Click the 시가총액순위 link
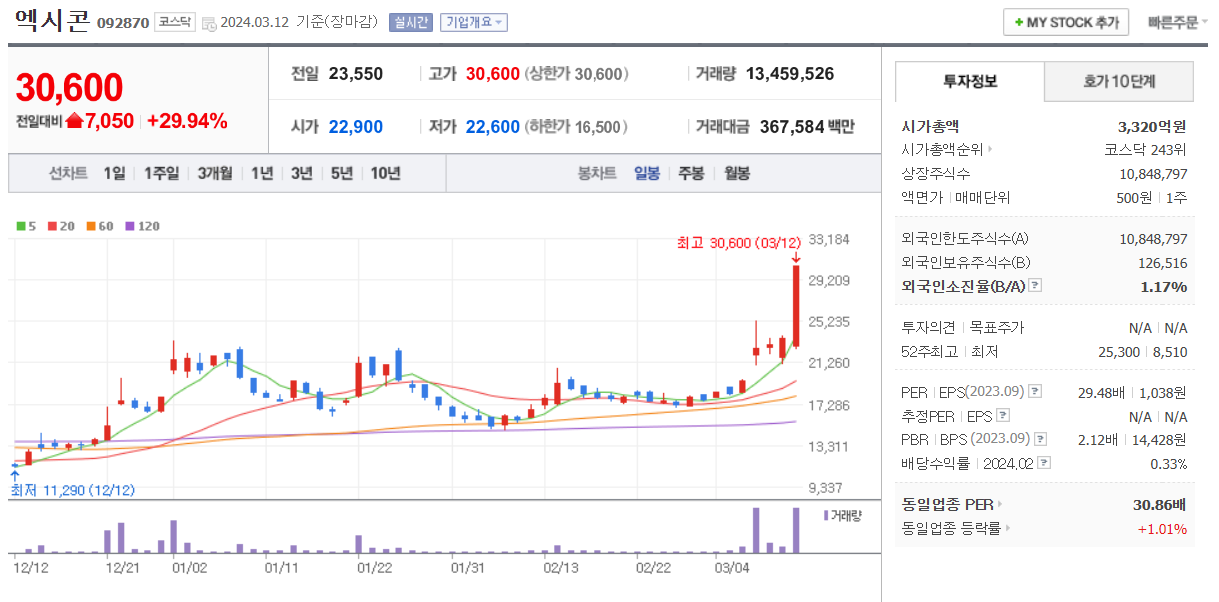The height and width of the screenshot is (602, 1219). coord(942,150)
